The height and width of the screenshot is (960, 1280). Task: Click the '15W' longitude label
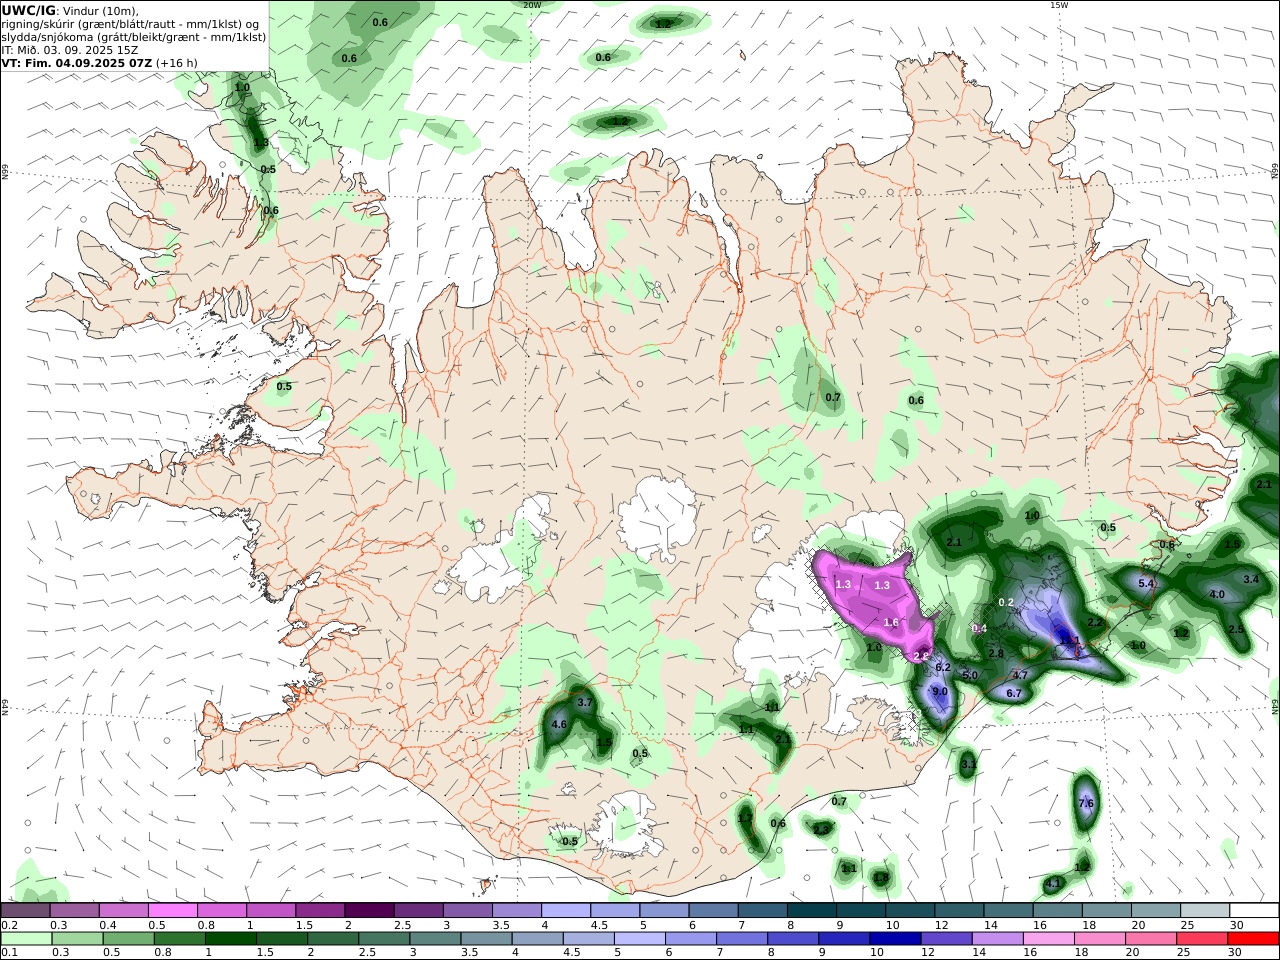(x=1058, y=5)
